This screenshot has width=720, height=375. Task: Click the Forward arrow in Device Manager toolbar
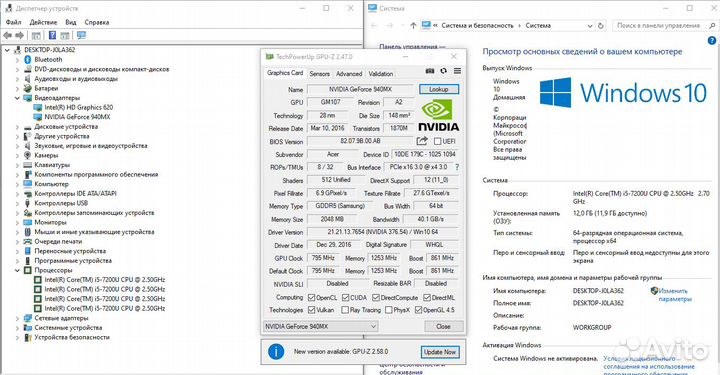(x=19, y=35)
